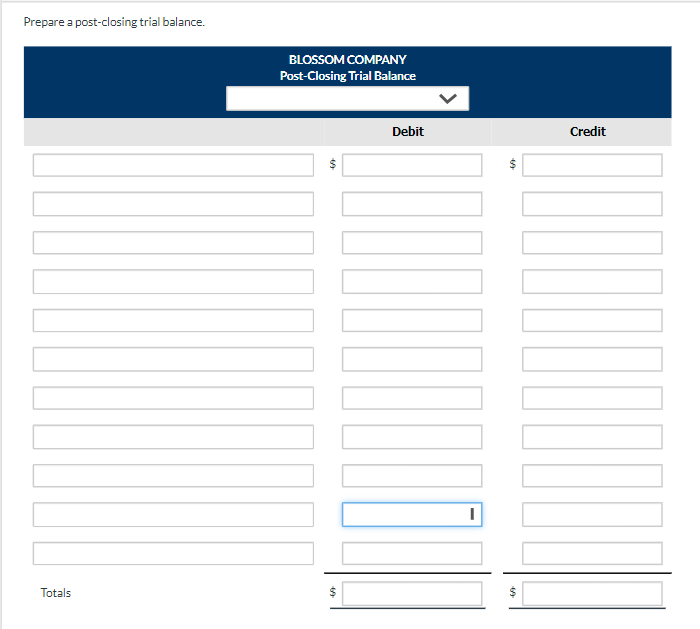Focus the sixth row Credit field
700x629 pixels.
[x=592, y=359]
